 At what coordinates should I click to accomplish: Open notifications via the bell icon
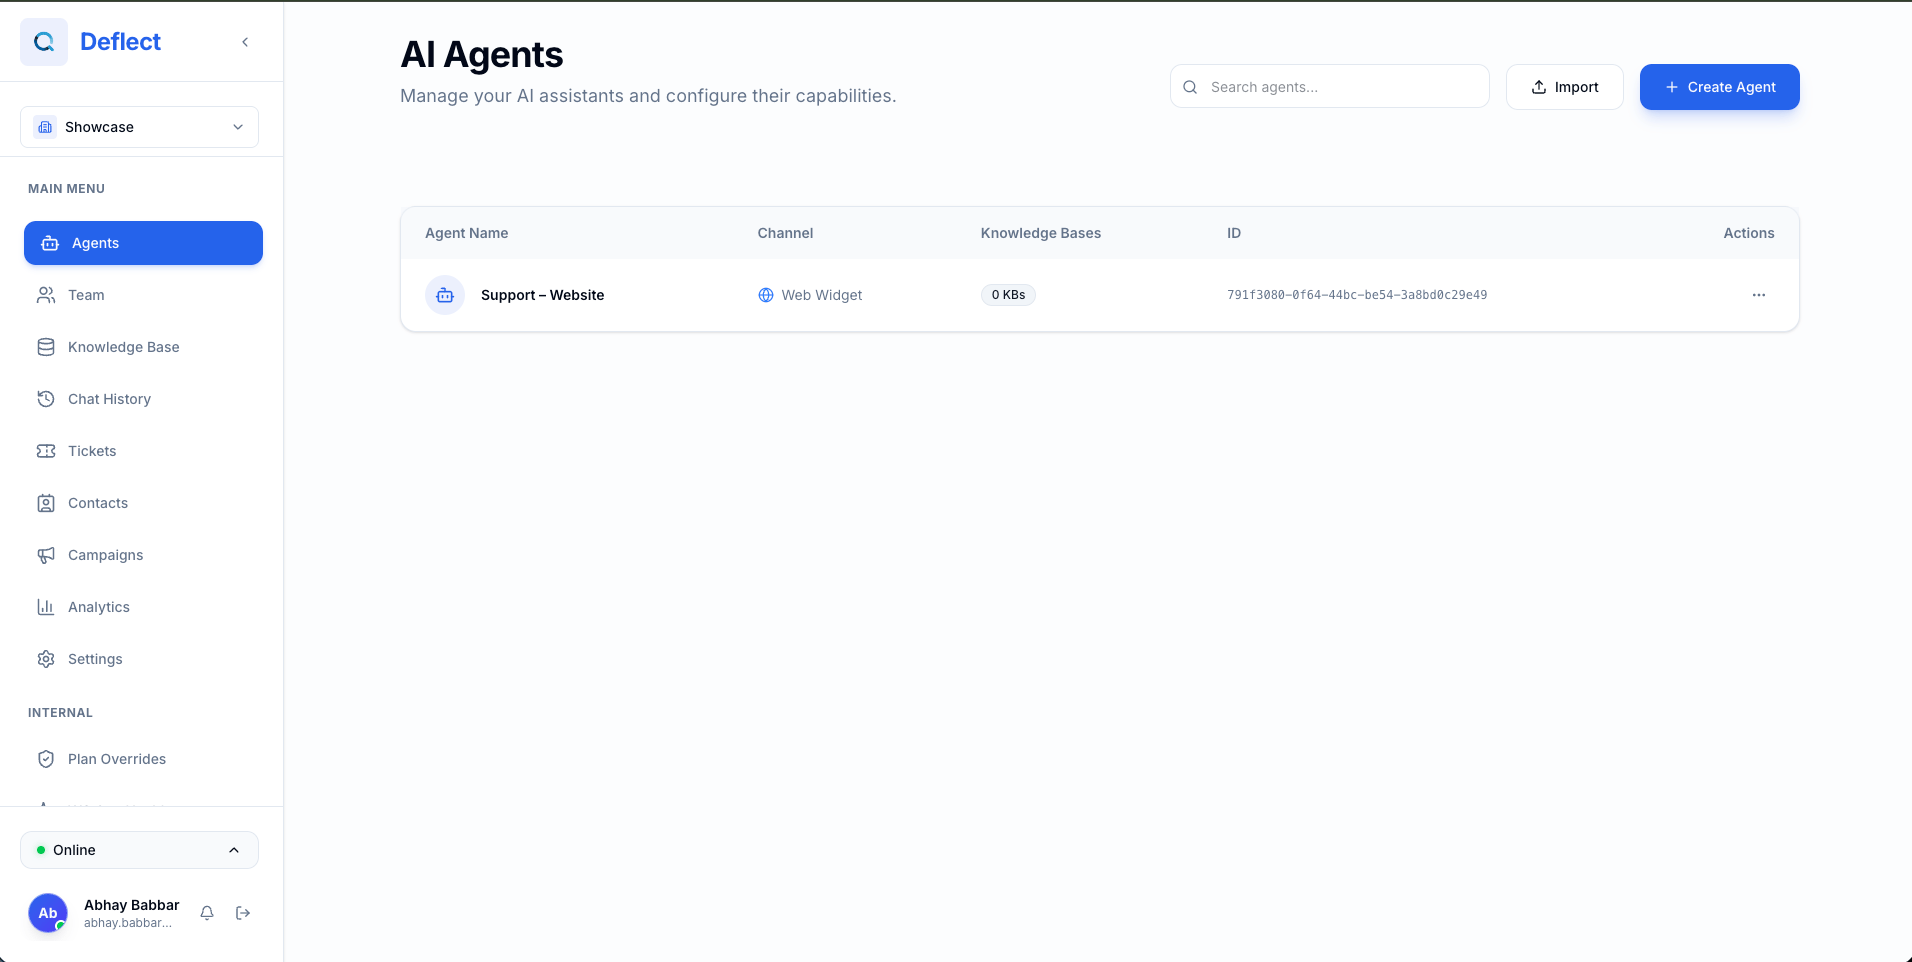click(x=207, y=913)
